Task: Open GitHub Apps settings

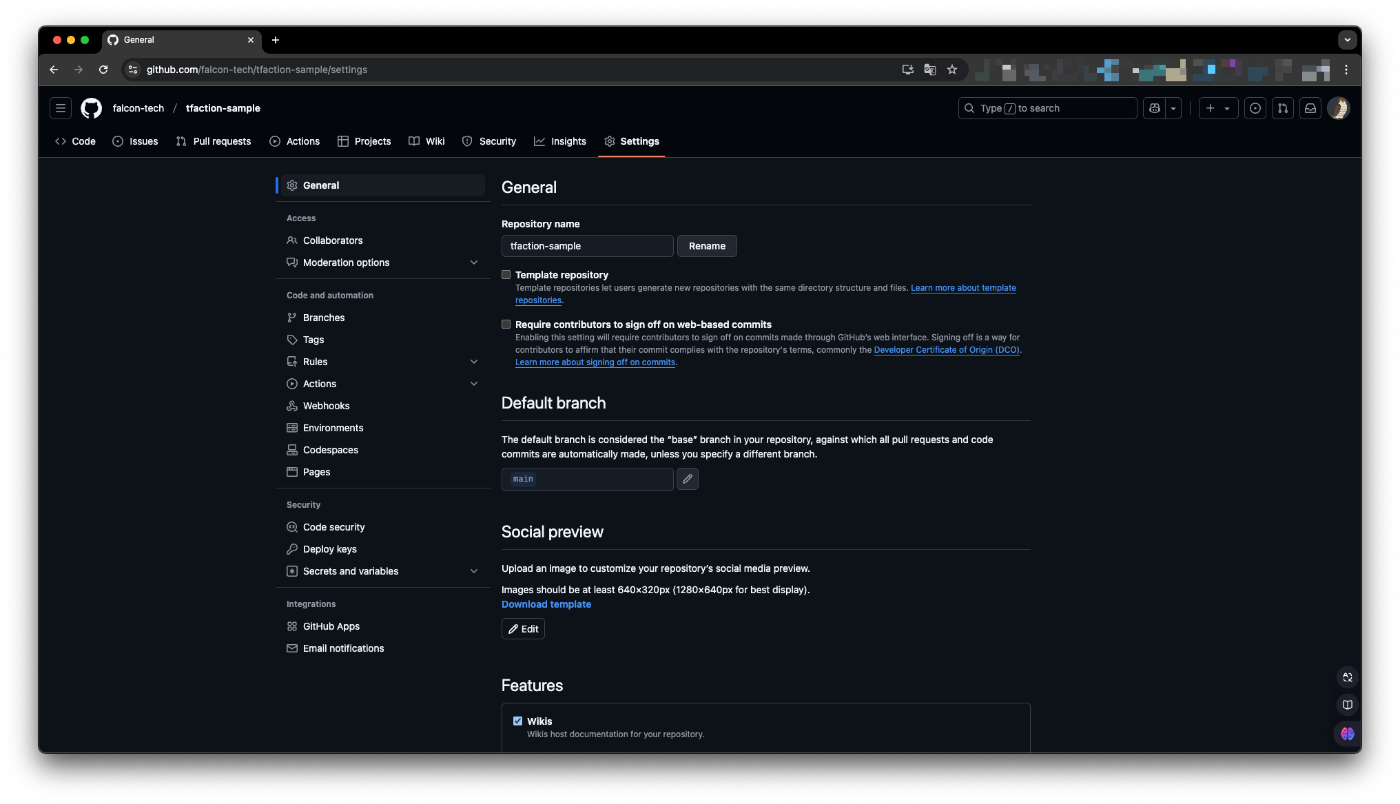Action: click(381, 625)
